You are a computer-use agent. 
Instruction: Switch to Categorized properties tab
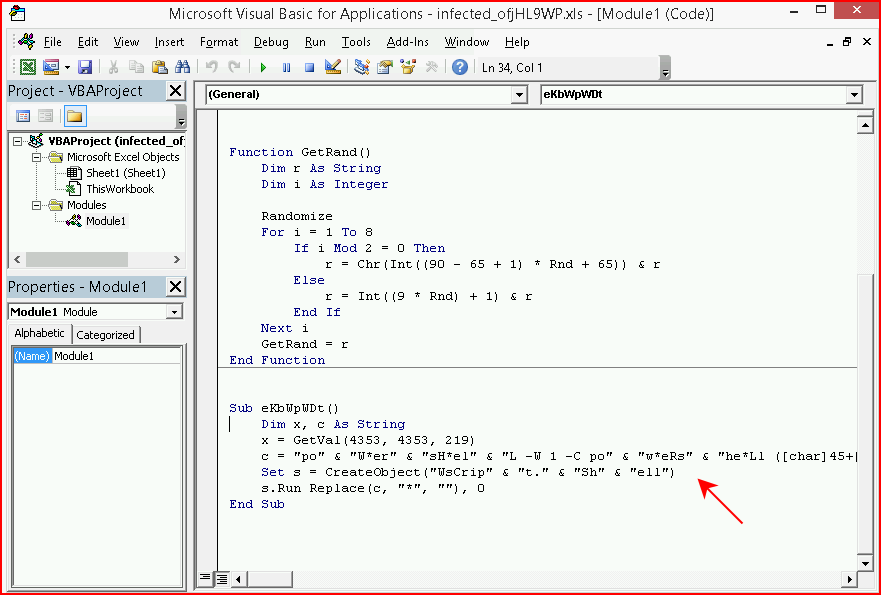coord(106,335)
